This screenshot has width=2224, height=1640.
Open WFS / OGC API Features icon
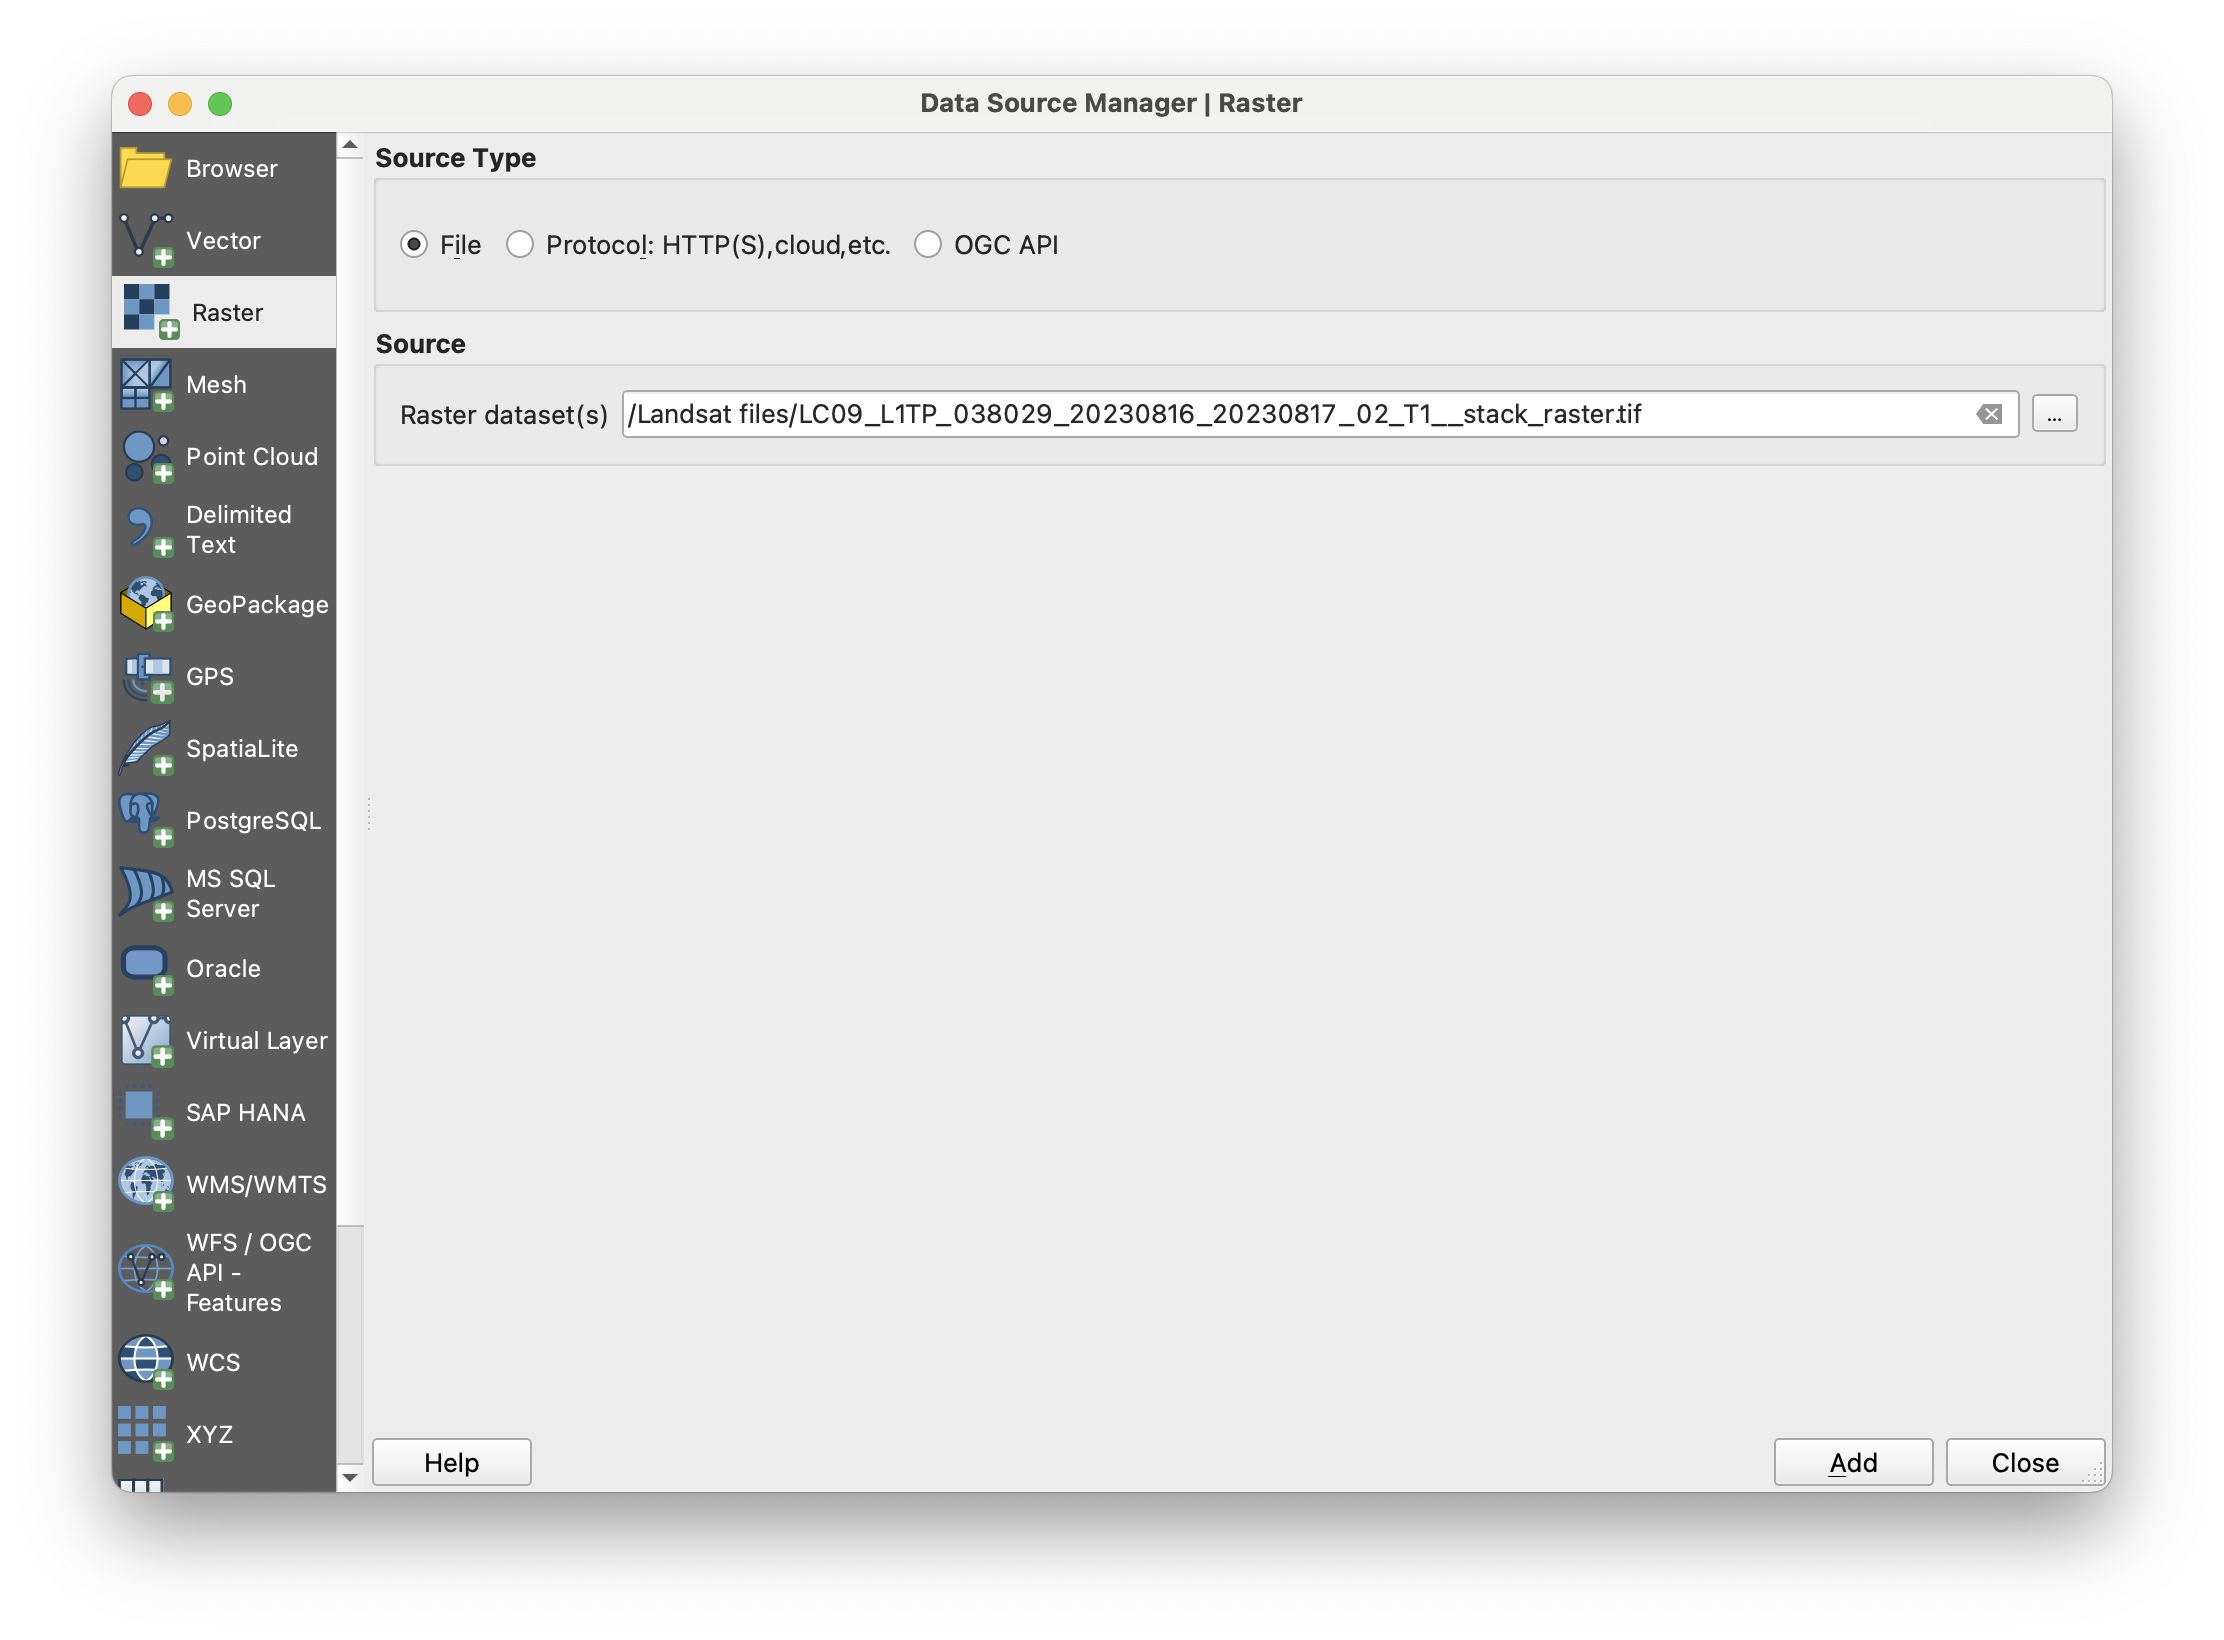[x=146, y=1272]
